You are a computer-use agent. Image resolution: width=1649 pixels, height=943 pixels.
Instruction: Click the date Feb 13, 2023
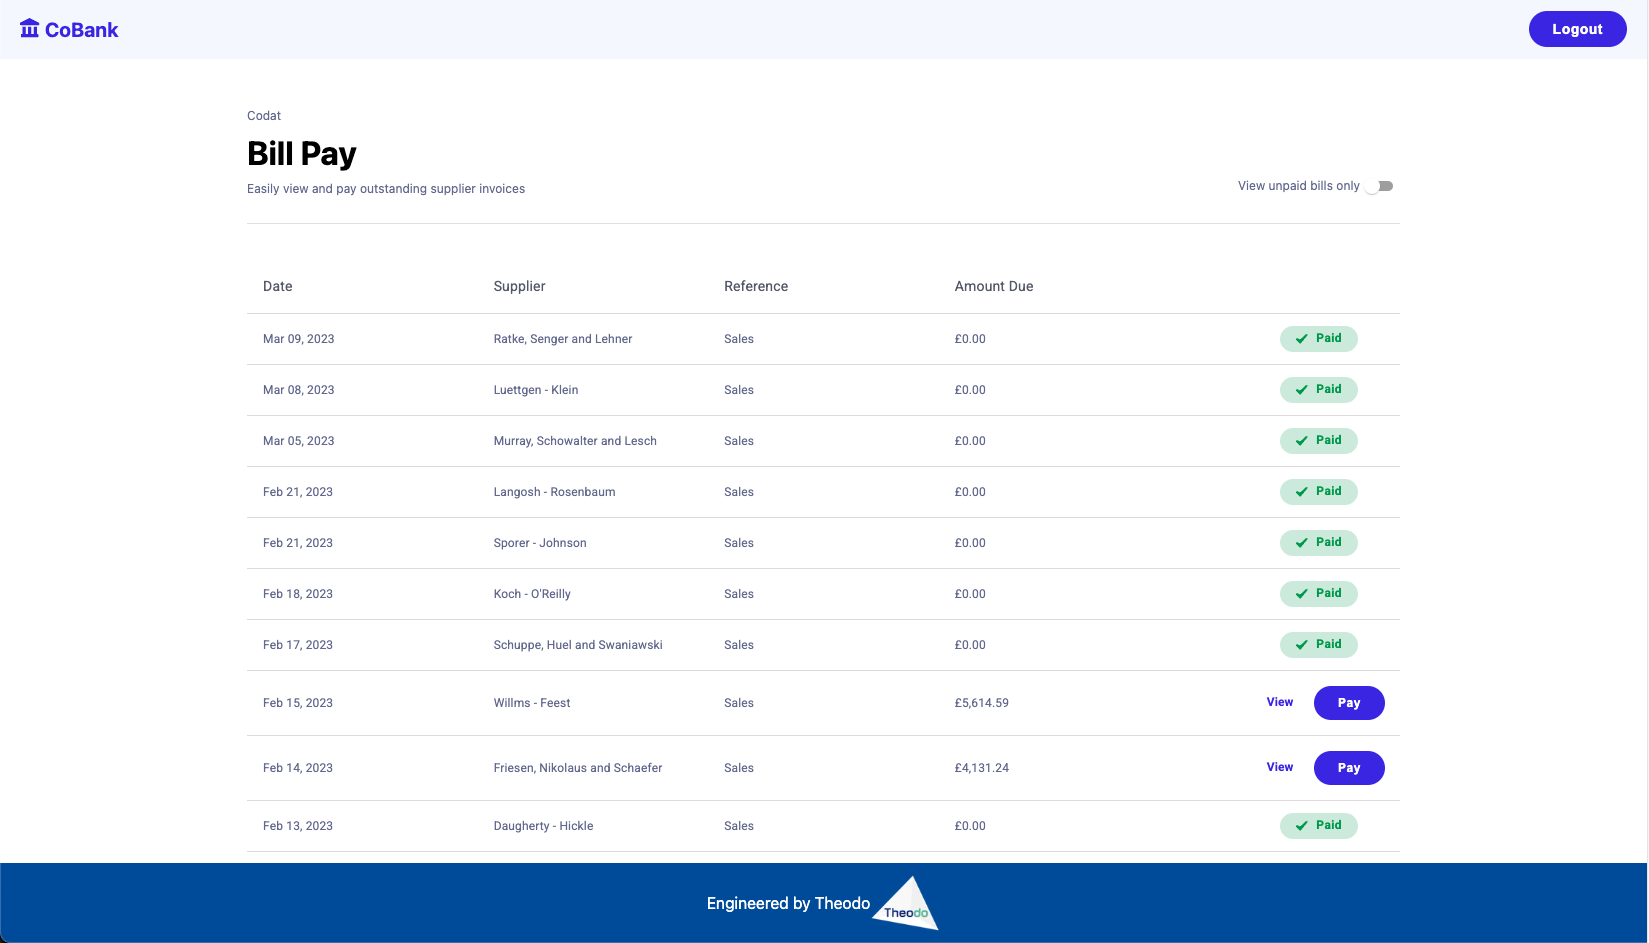click(298, 826)
